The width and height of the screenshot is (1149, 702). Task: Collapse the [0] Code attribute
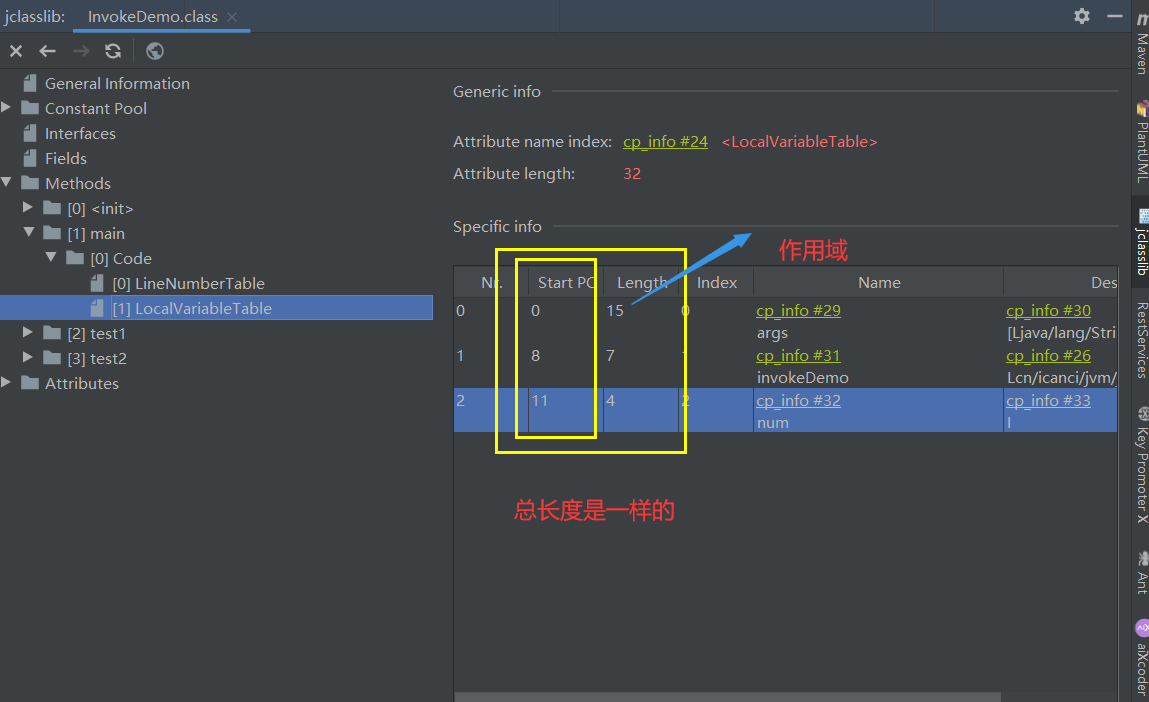tap(51, 257)
